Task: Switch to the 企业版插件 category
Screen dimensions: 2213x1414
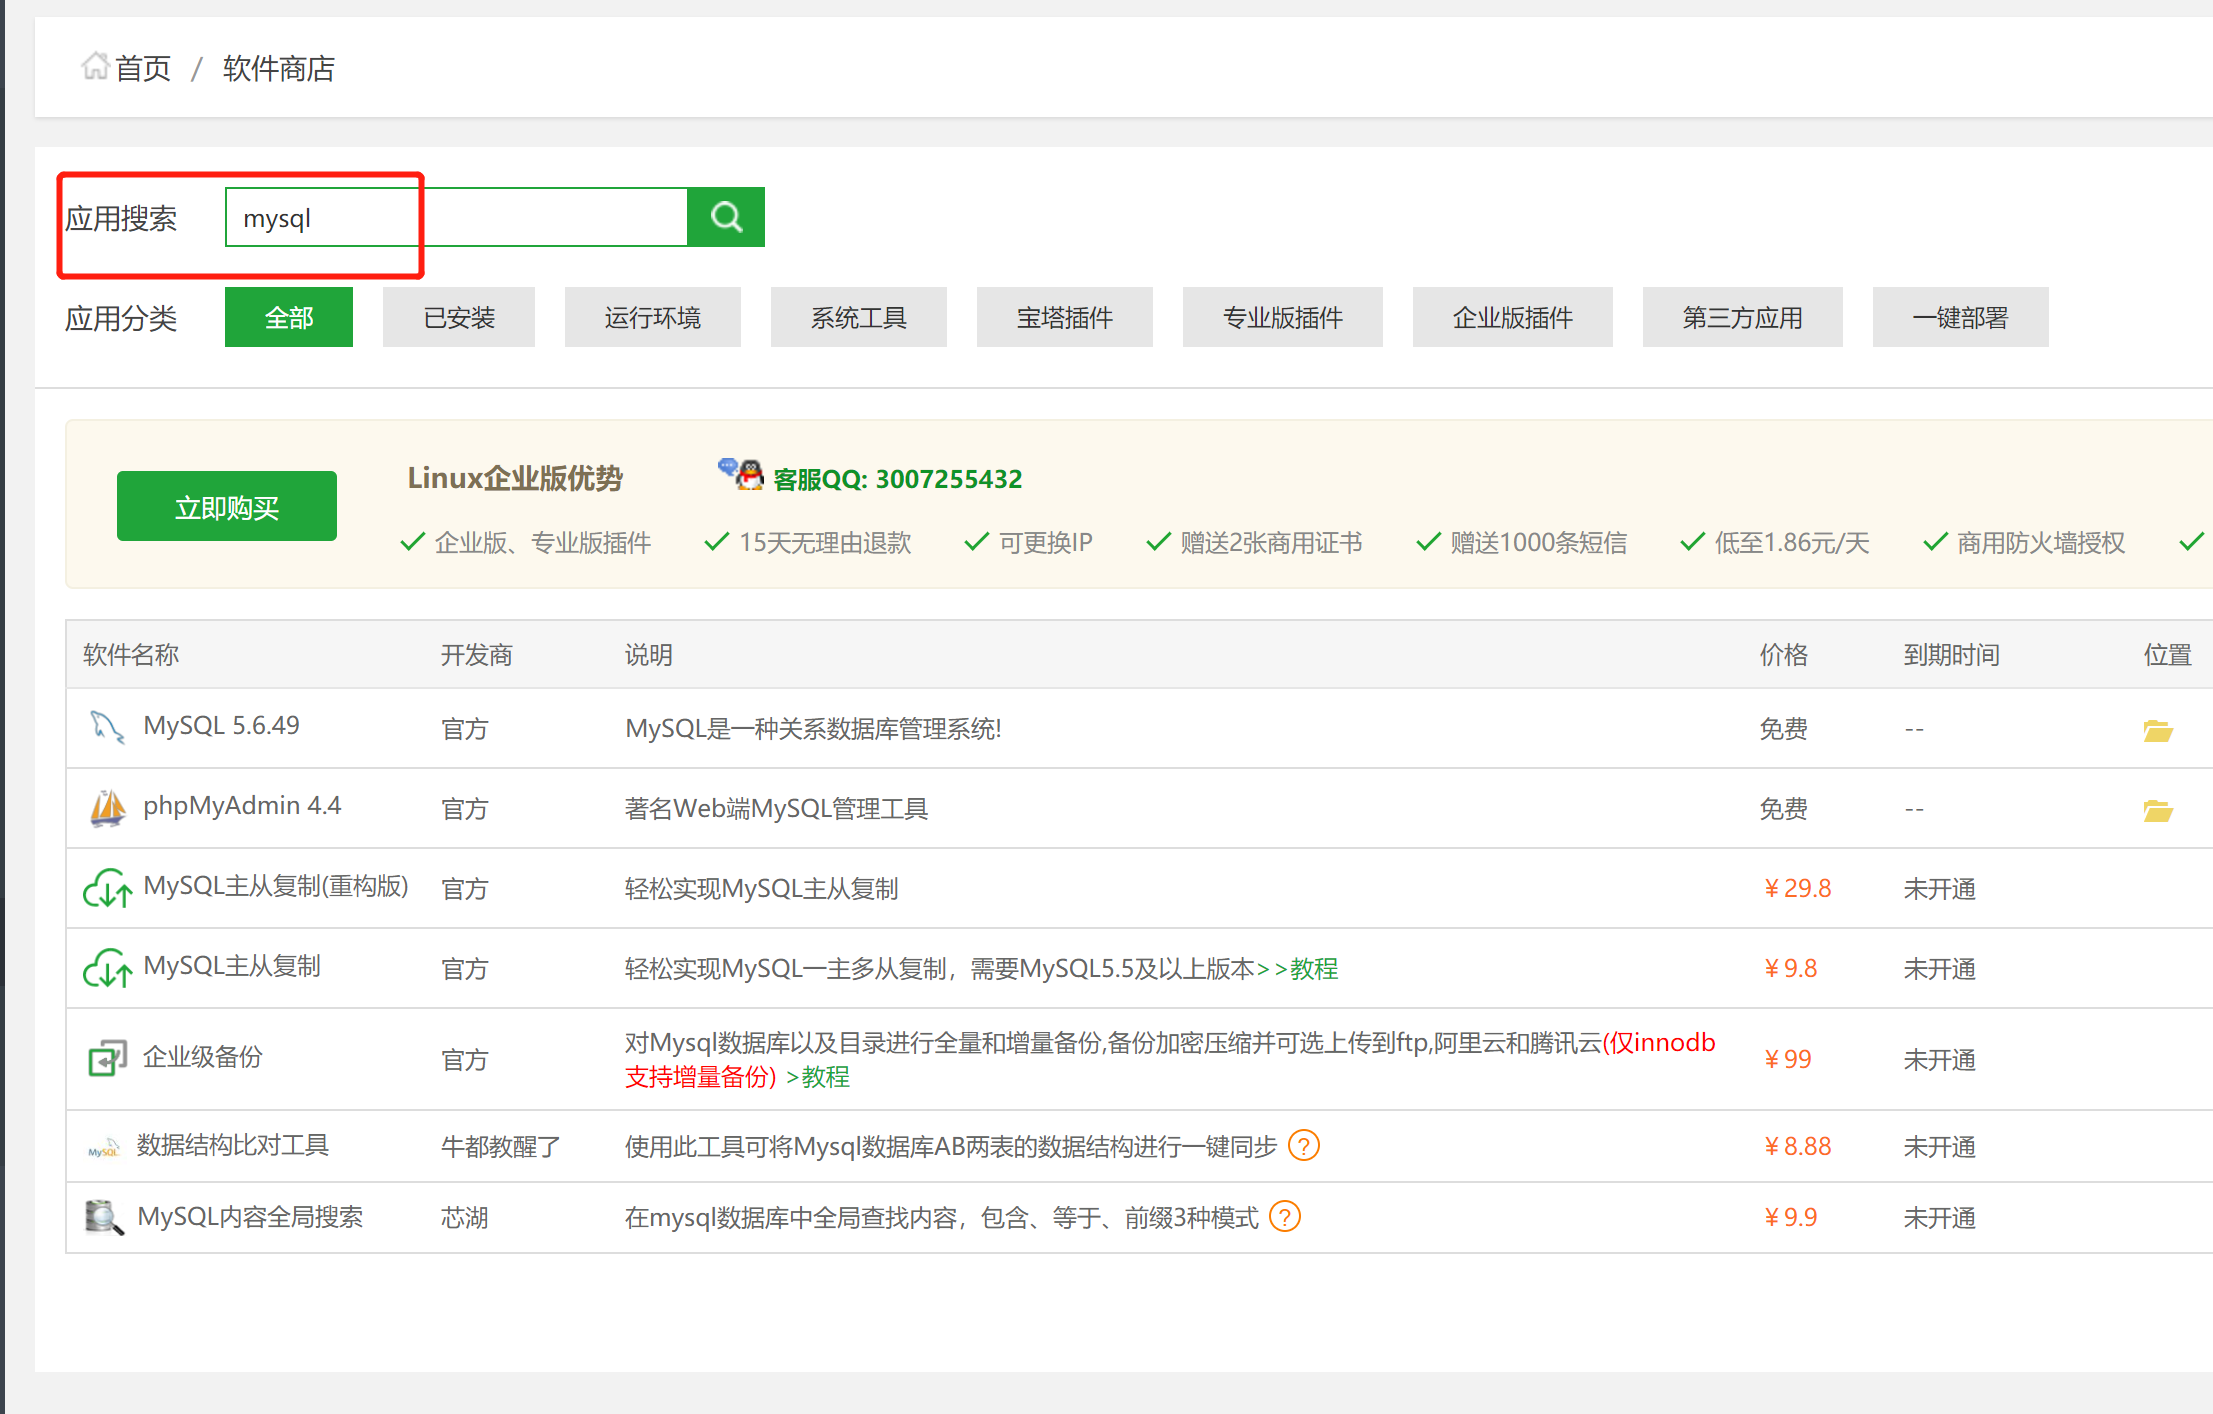Action: 1513,317
